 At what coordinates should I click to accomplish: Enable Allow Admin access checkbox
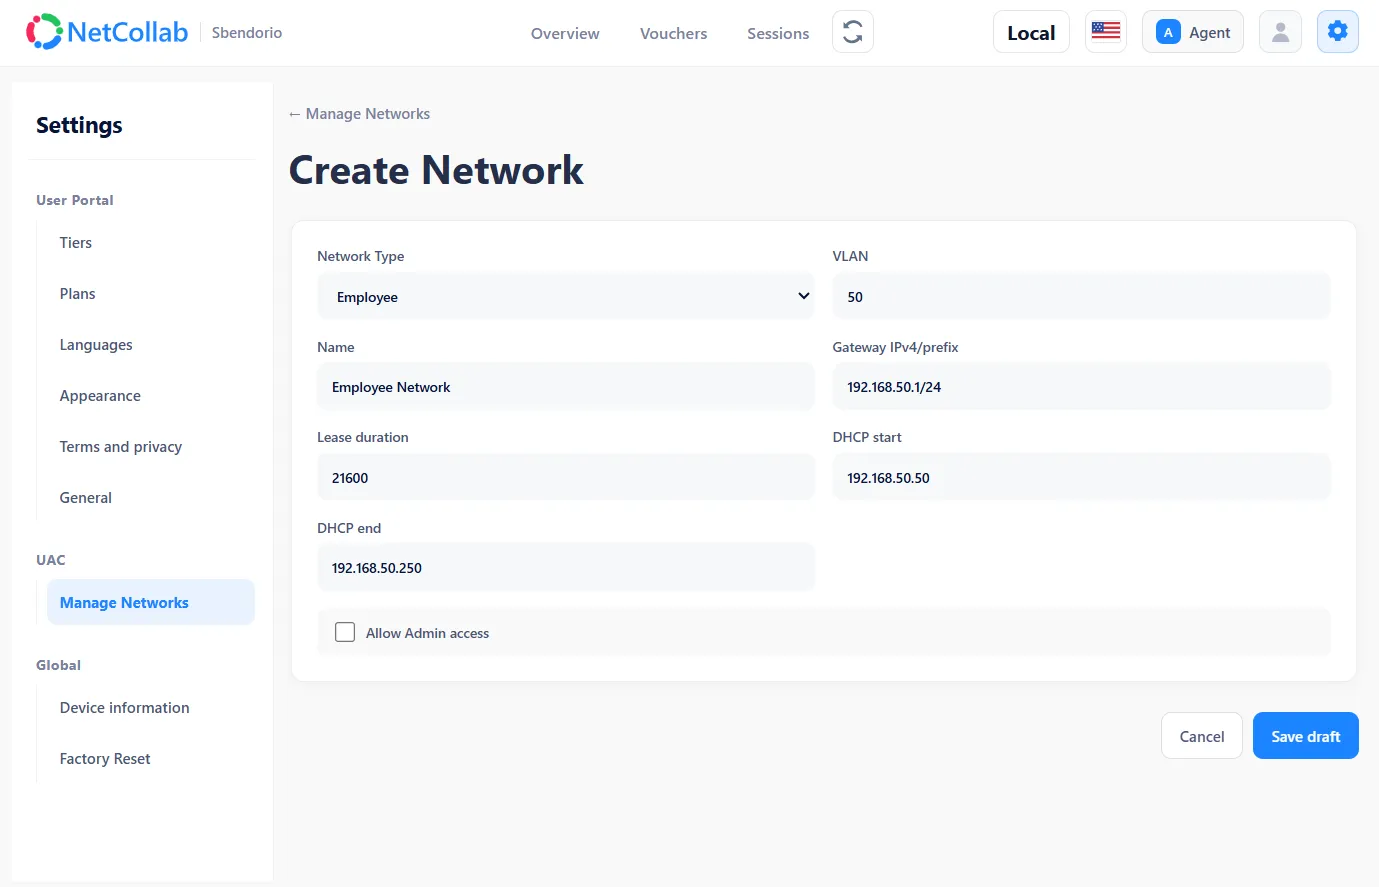pos(345,632)
